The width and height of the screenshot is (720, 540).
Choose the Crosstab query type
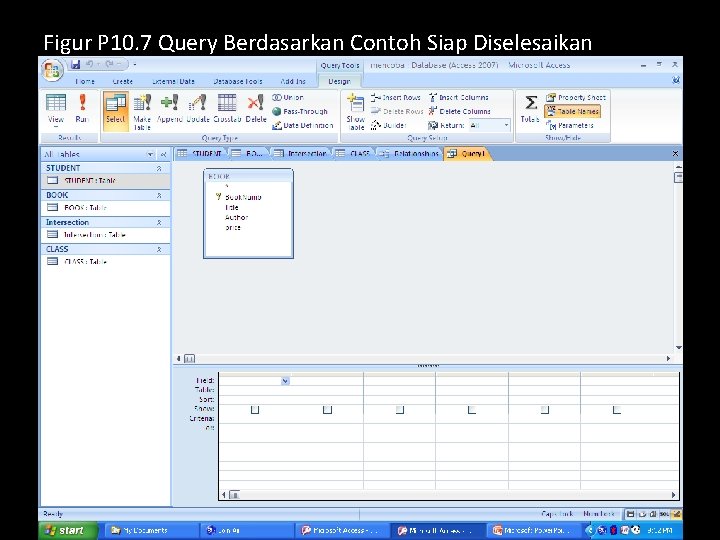point(227,109)
